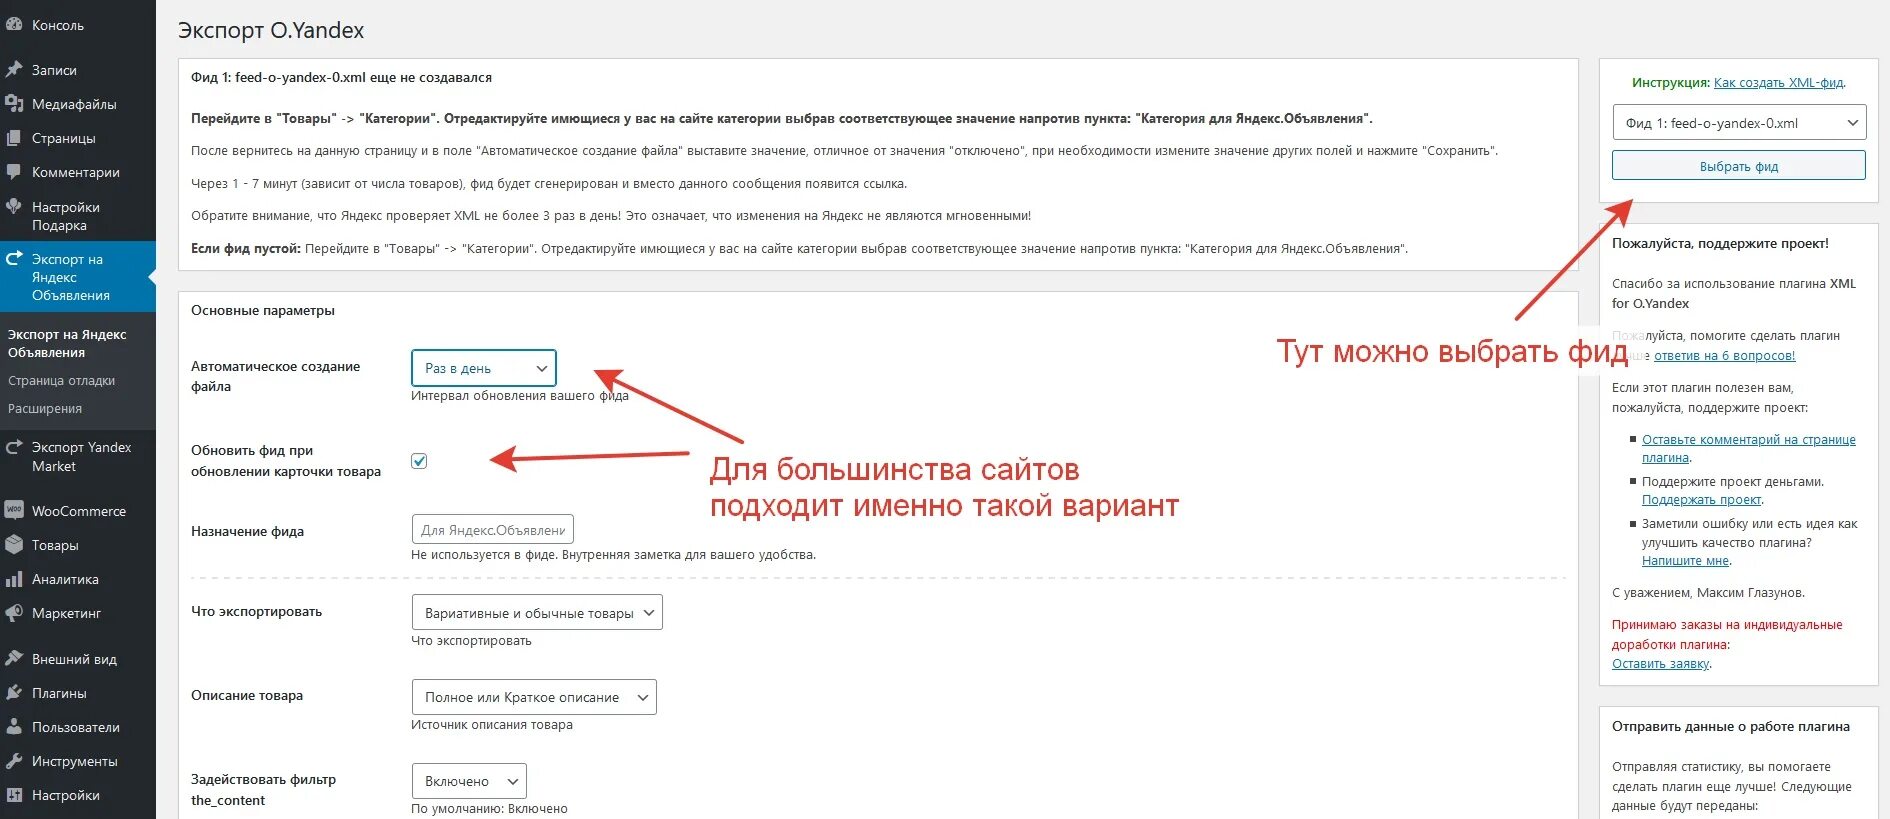Image resolution: width=1890 pixels, height=819 pixels.
Task: Click the Назначение фида input field
Action: pos(492,529)
